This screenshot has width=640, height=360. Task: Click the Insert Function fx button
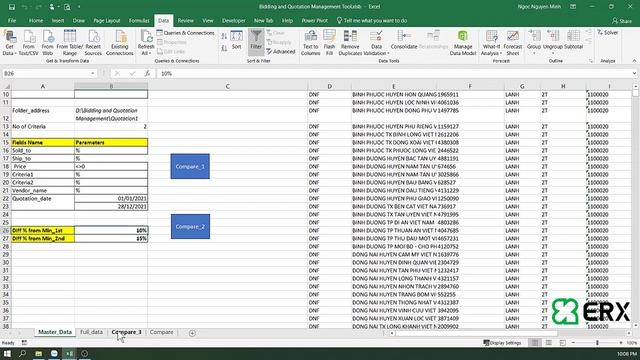pyautogui.click(x=147, y=73)
